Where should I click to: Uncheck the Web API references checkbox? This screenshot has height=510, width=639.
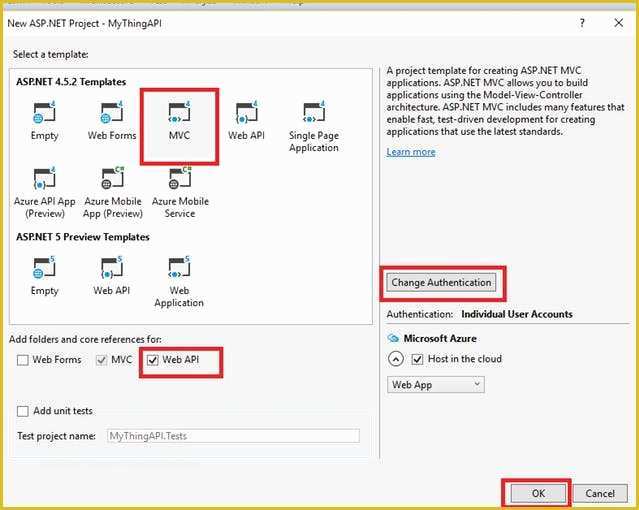point(153,360)
